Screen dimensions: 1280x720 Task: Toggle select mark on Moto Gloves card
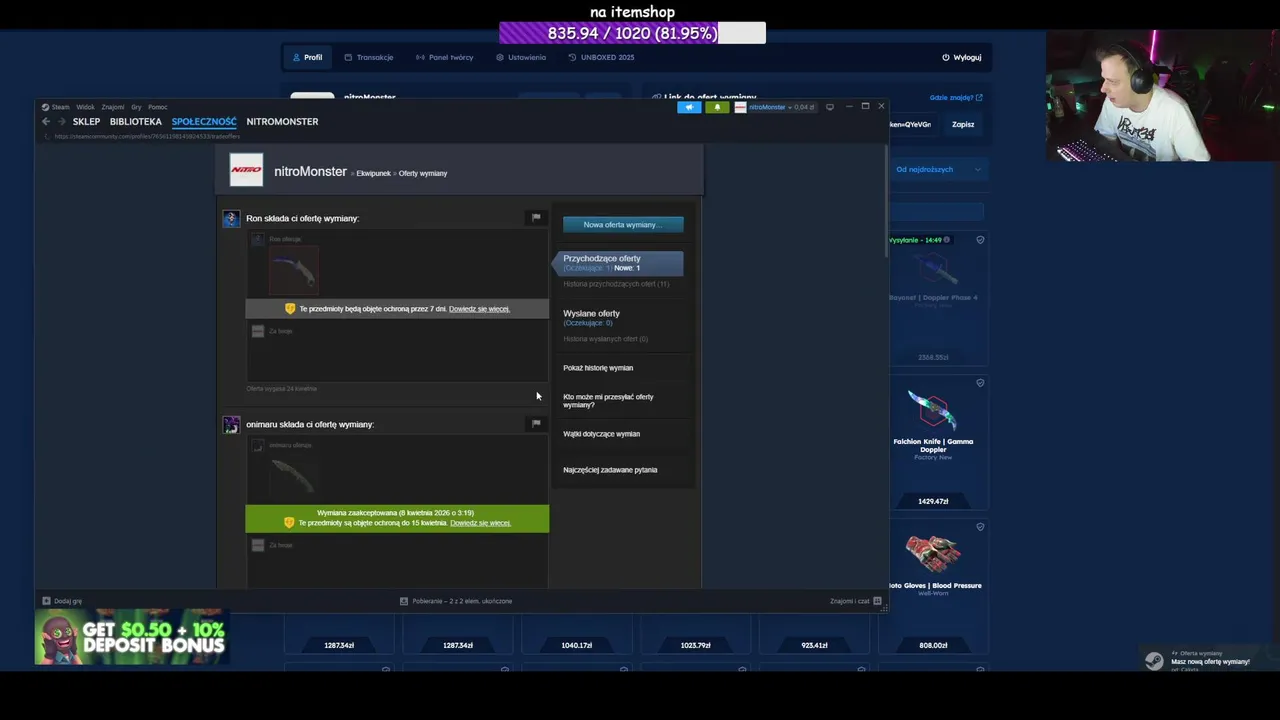point(980,527)
